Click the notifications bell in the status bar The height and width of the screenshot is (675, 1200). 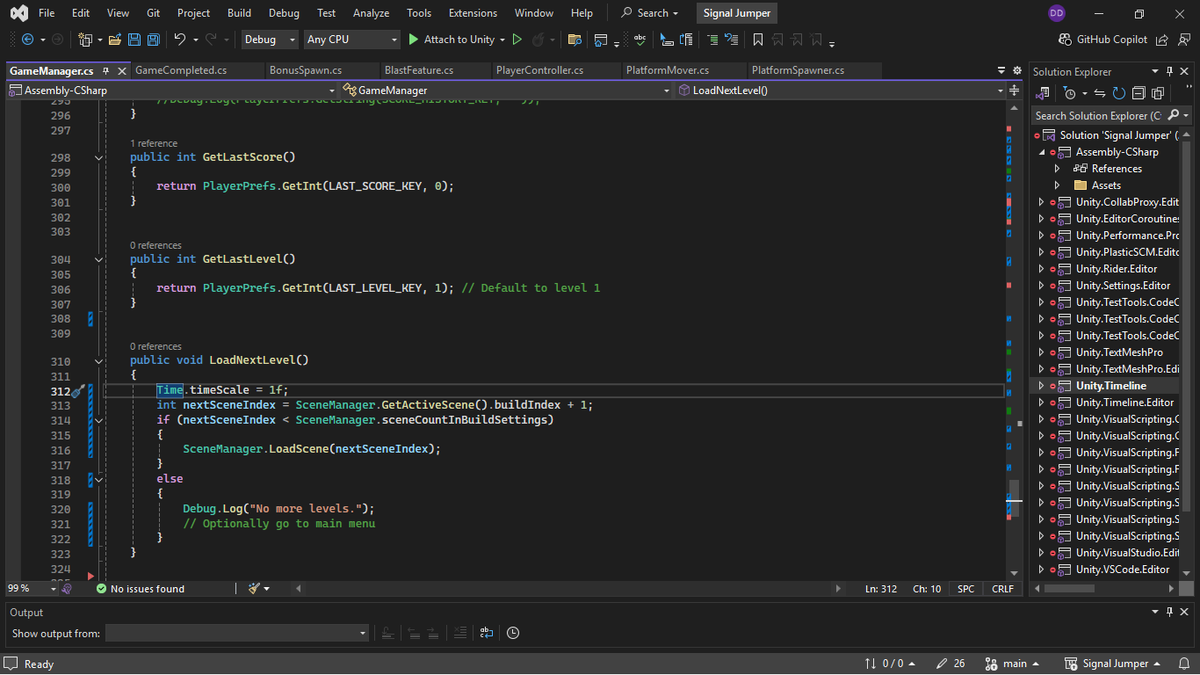tap(1184, 663)
